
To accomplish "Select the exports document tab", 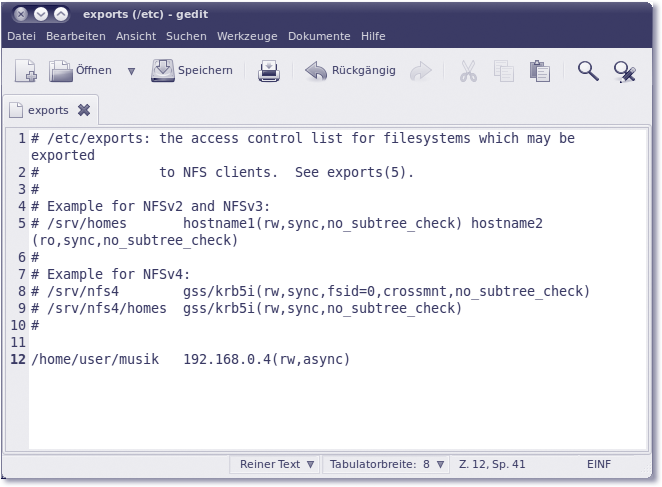I will (x=47, y=110).
